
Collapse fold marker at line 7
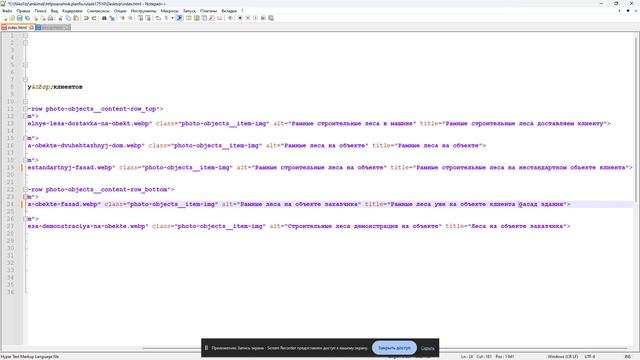(25, 80)
